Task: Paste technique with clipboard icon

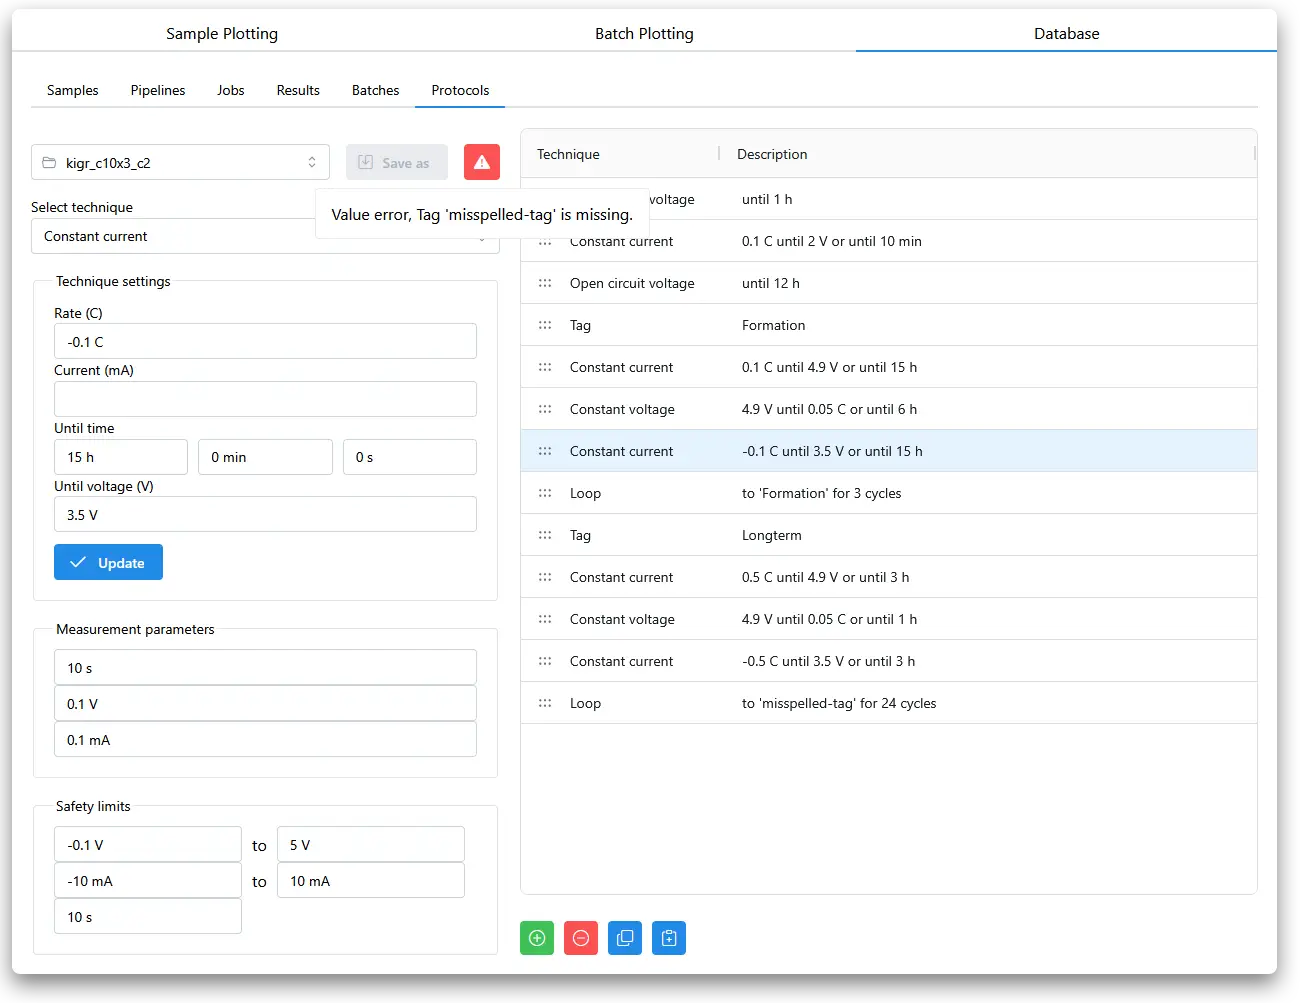Action: tap(669, 938)
